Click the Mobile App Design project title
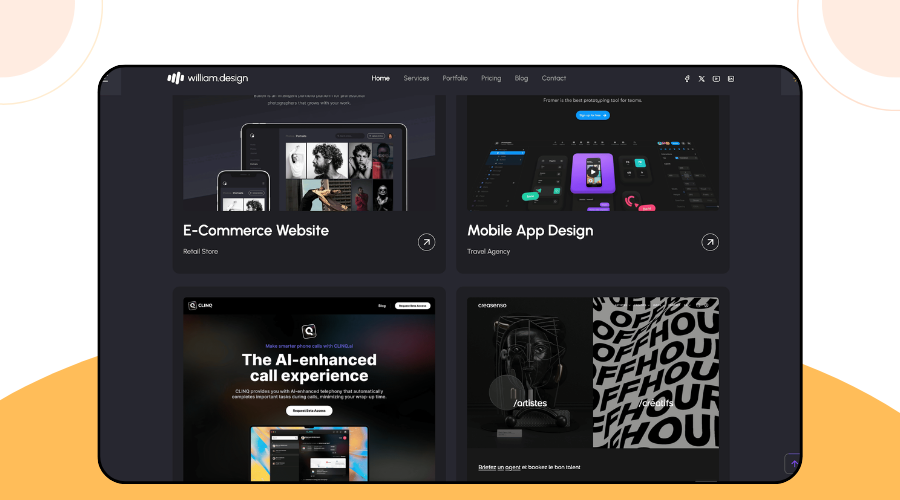Image resolution: width=900 pixels, height=500 pixels. click(x=530, y=231)
